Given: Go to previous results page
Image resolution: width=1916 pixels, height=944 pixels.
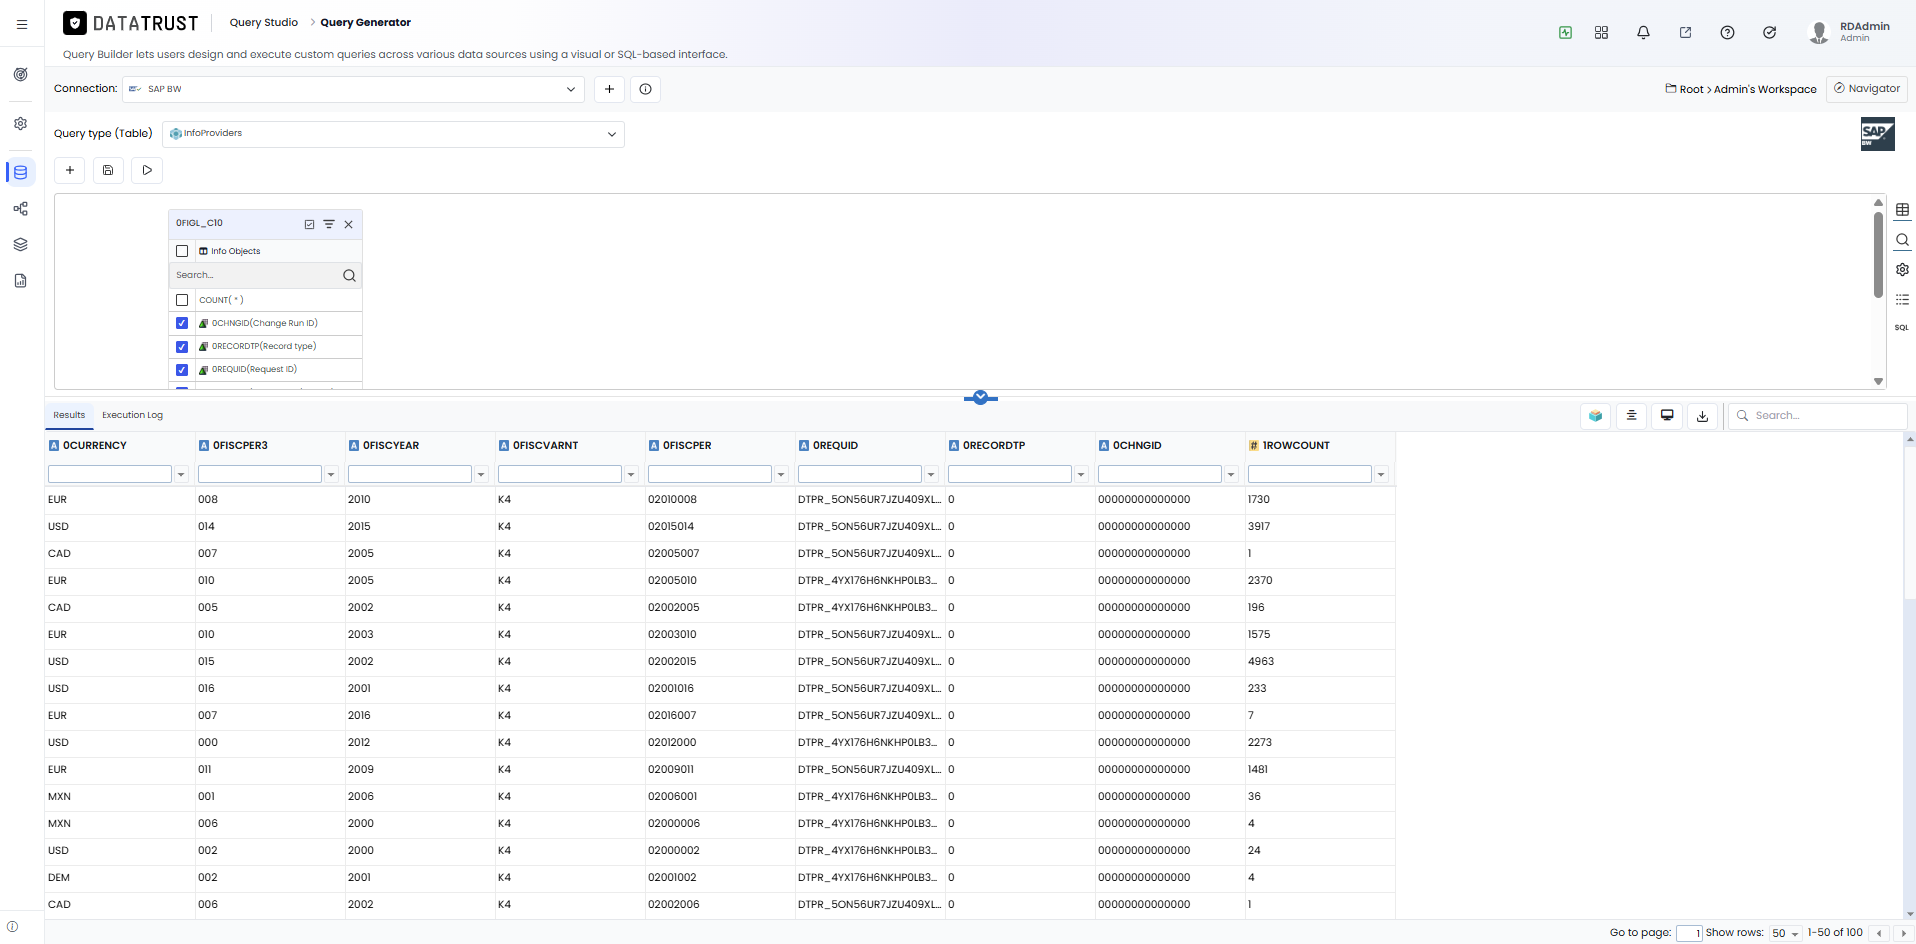Looking at the screenshot, I should point(1879,933).
